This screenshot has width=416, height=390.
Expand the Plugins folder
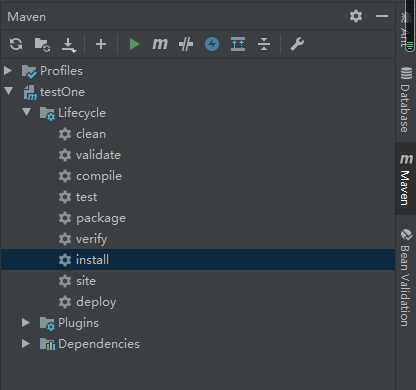(x=26, y=322)
